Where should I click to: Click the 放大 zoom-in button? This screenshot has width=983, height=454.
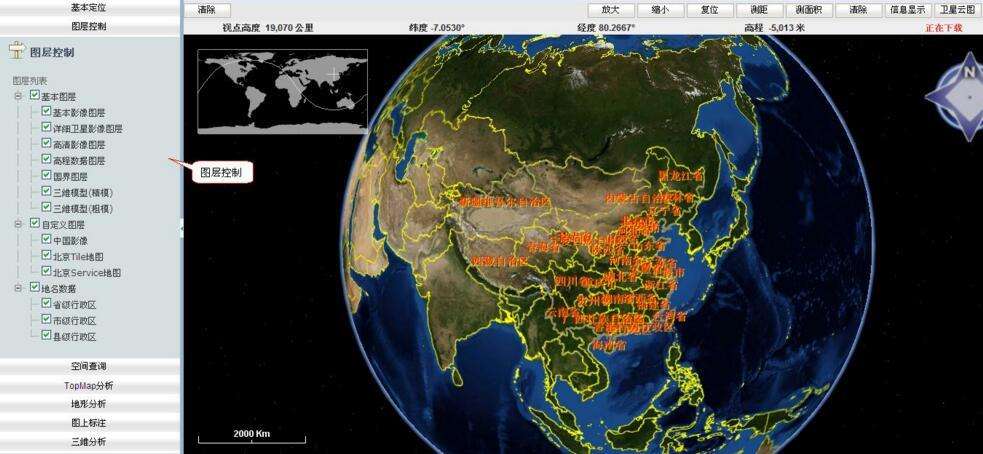pyautogui.click(x=610, y=10)
